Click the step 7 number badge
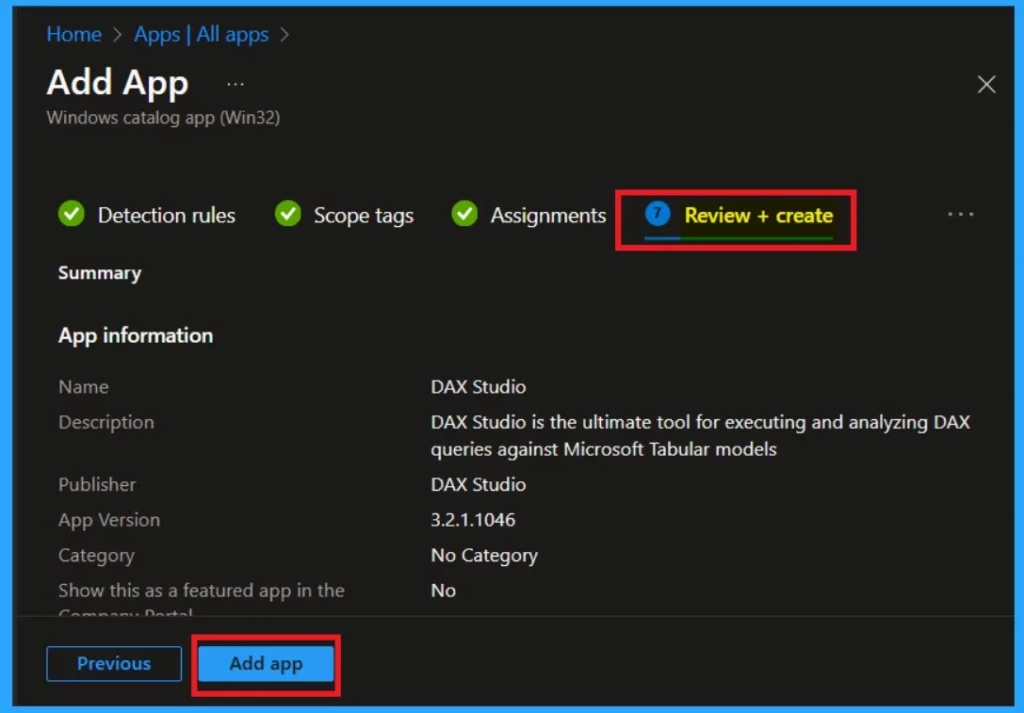The height and width of the screenshot is (713, 1024). point(658,214)
